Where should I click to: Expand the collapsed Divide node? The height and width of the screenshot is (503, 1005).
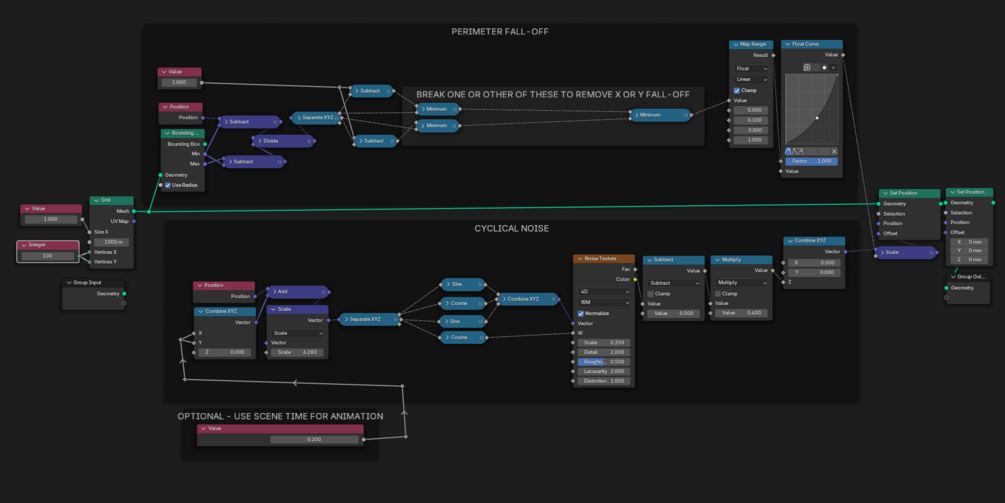(x=260, y=141)
